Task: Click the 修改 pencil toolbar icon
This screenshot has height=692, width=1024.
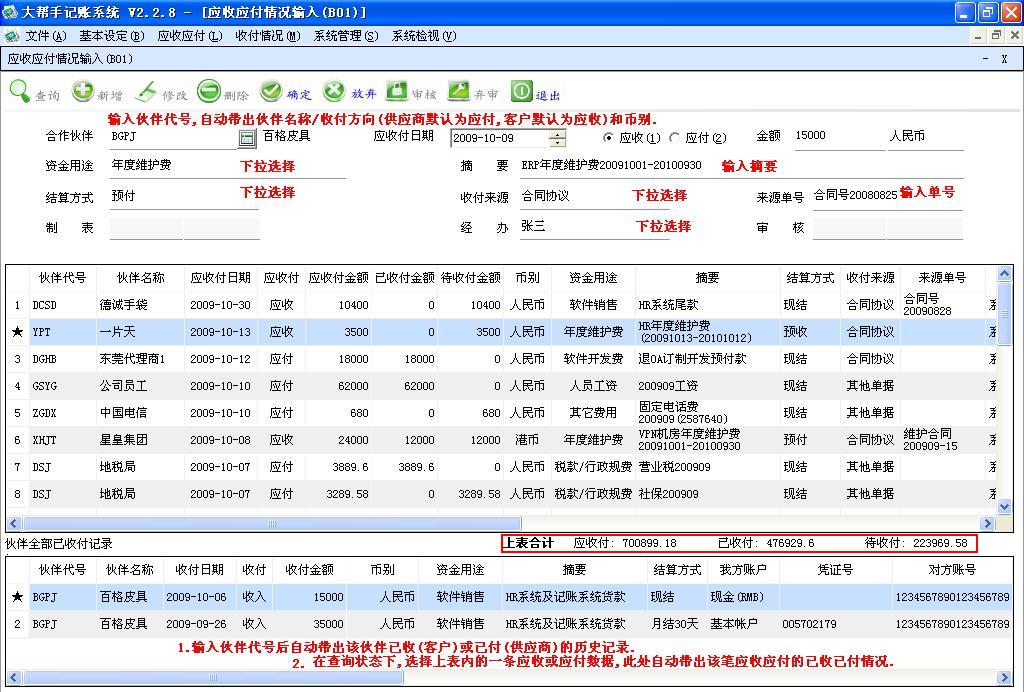Action: pos(146,91)
